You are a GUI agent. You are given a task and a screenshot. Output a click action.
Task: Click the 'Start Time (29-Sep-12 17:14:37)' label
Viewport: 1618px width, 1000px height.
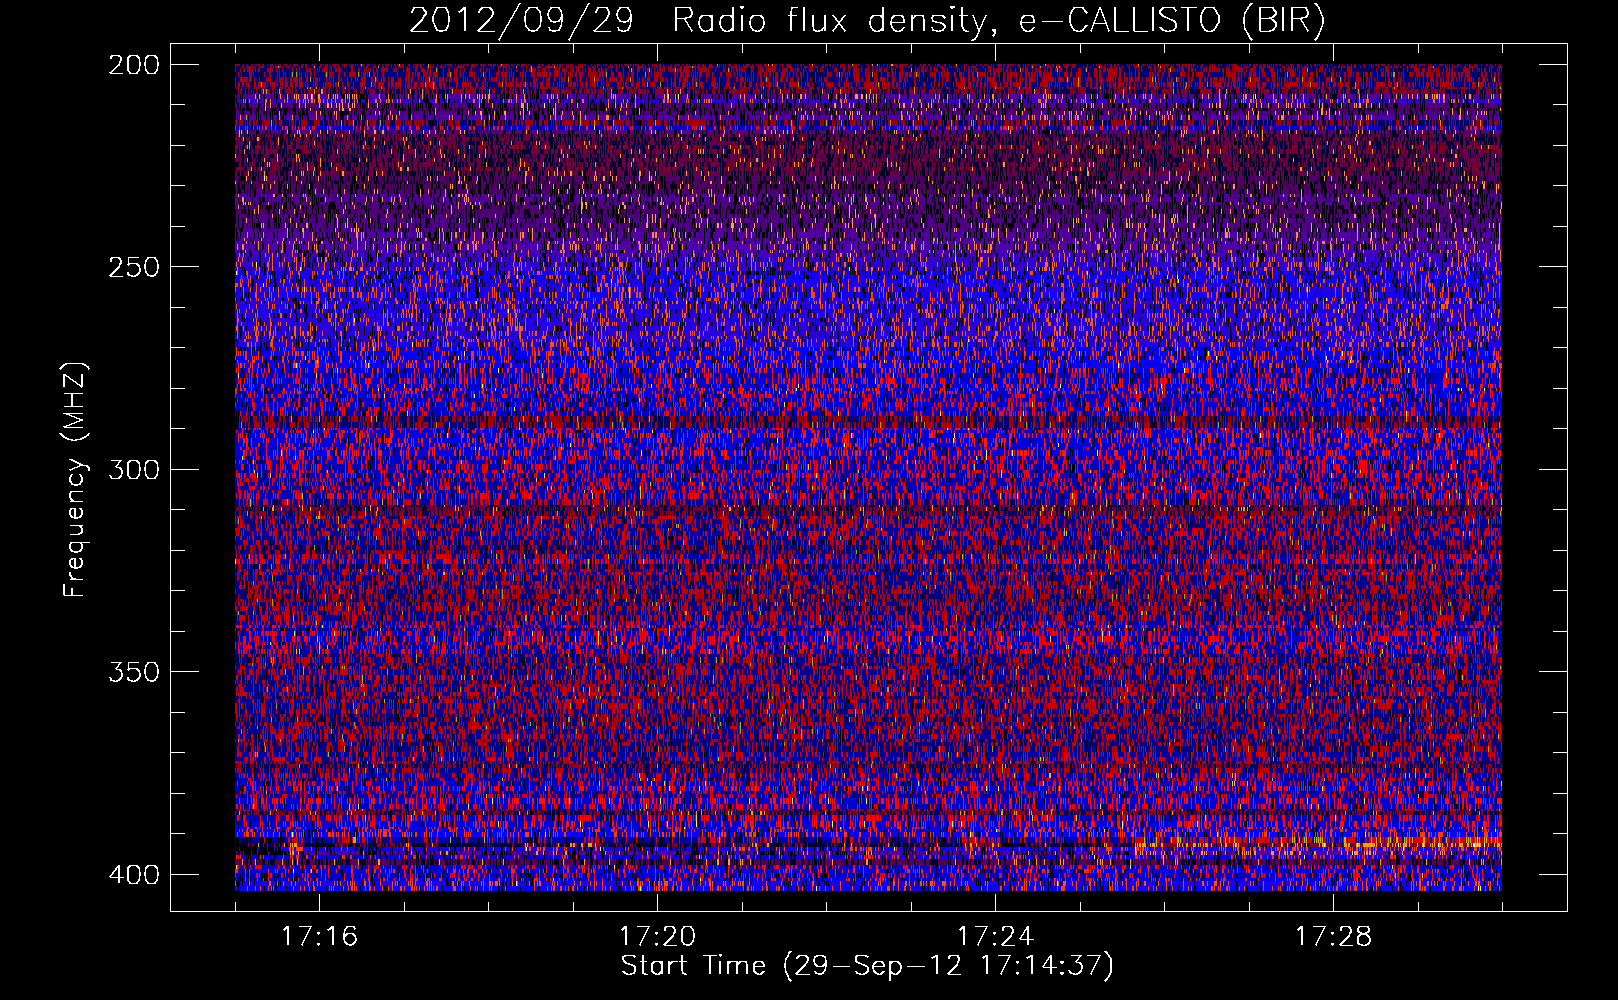[x=867, y=967]
